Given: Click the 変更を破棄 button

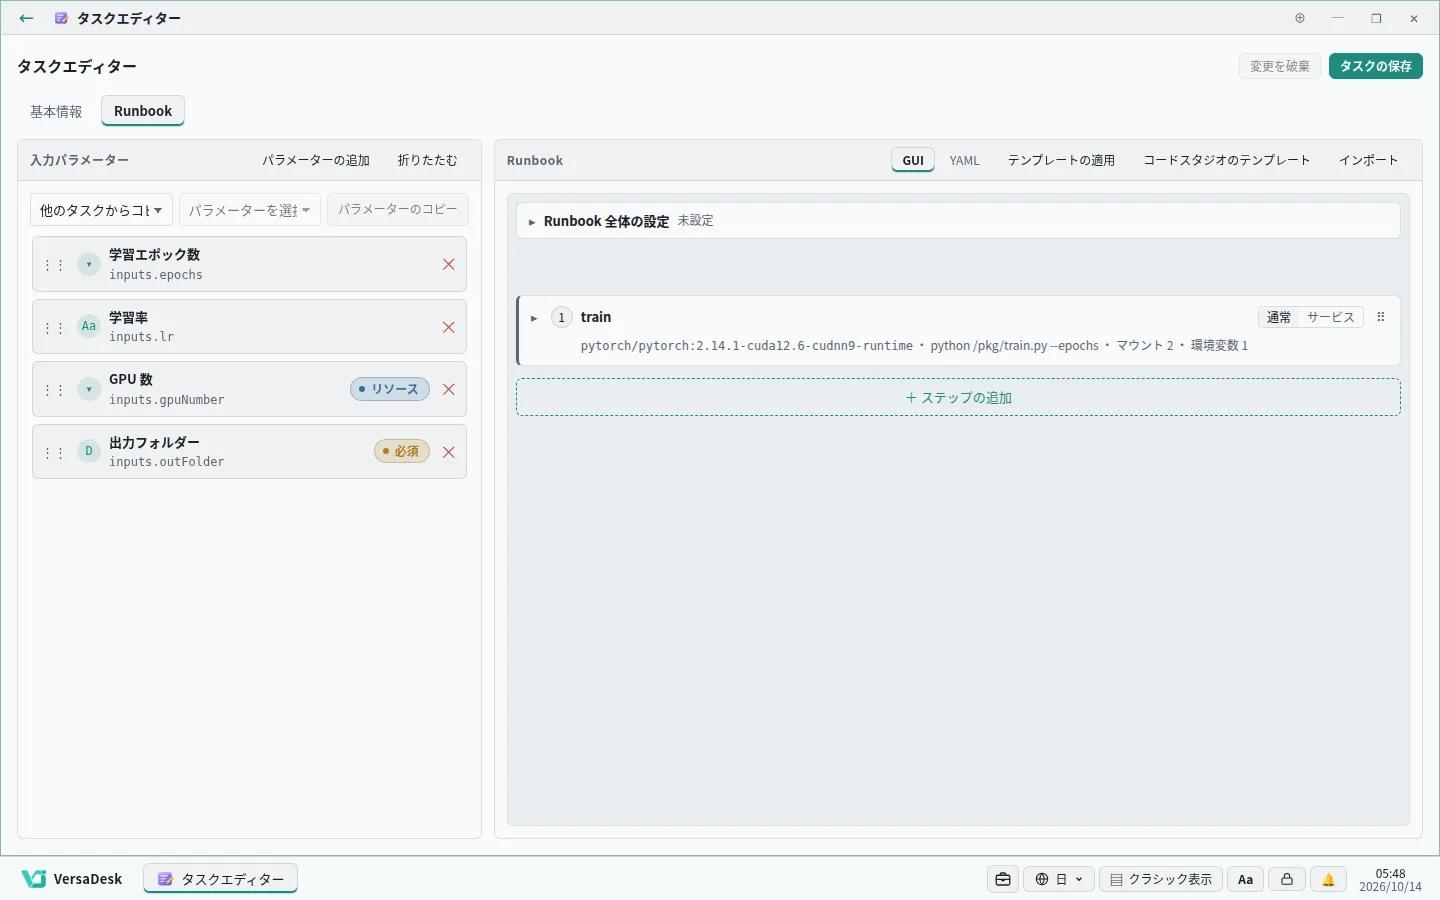Looking at the screenshot, I should 1280,66.
